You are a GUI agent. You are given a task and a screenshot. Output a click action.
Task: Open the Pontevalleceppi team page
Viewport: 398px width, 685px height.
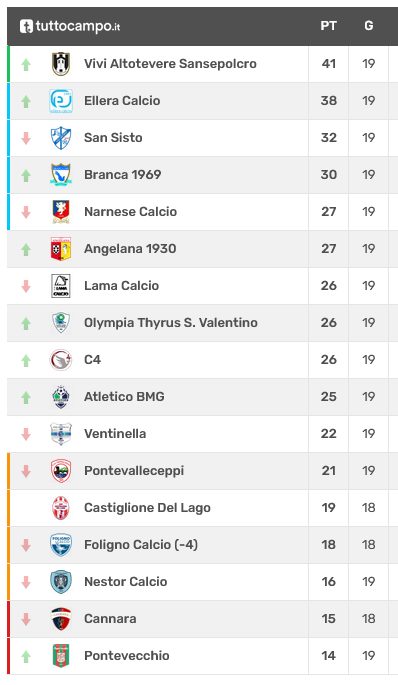[x=134, y=471]
